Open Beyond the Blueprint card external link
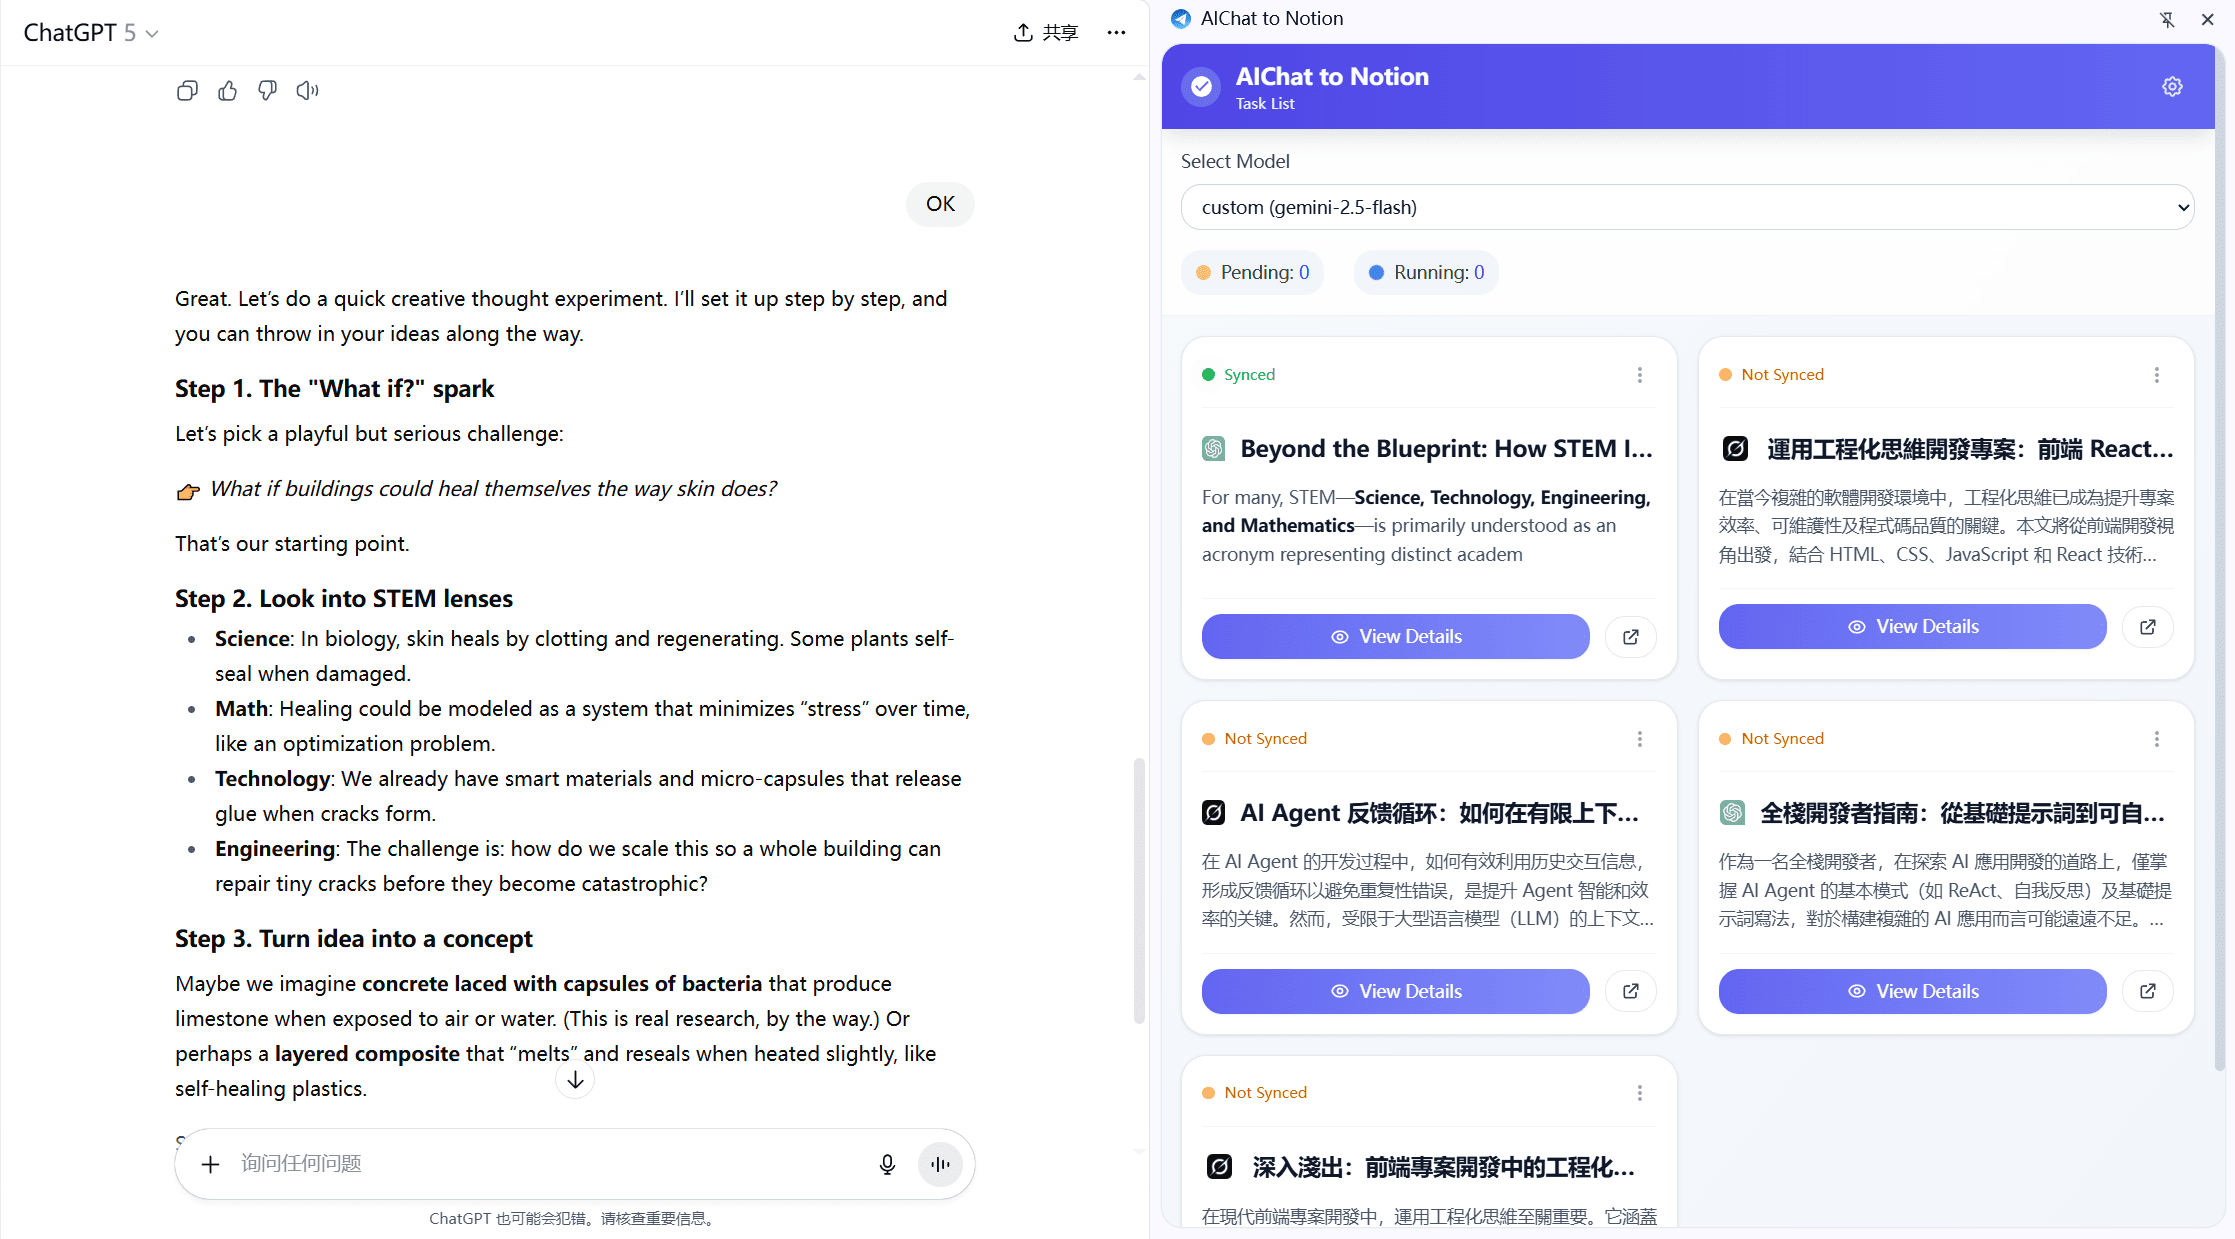 coord(1631,637)
